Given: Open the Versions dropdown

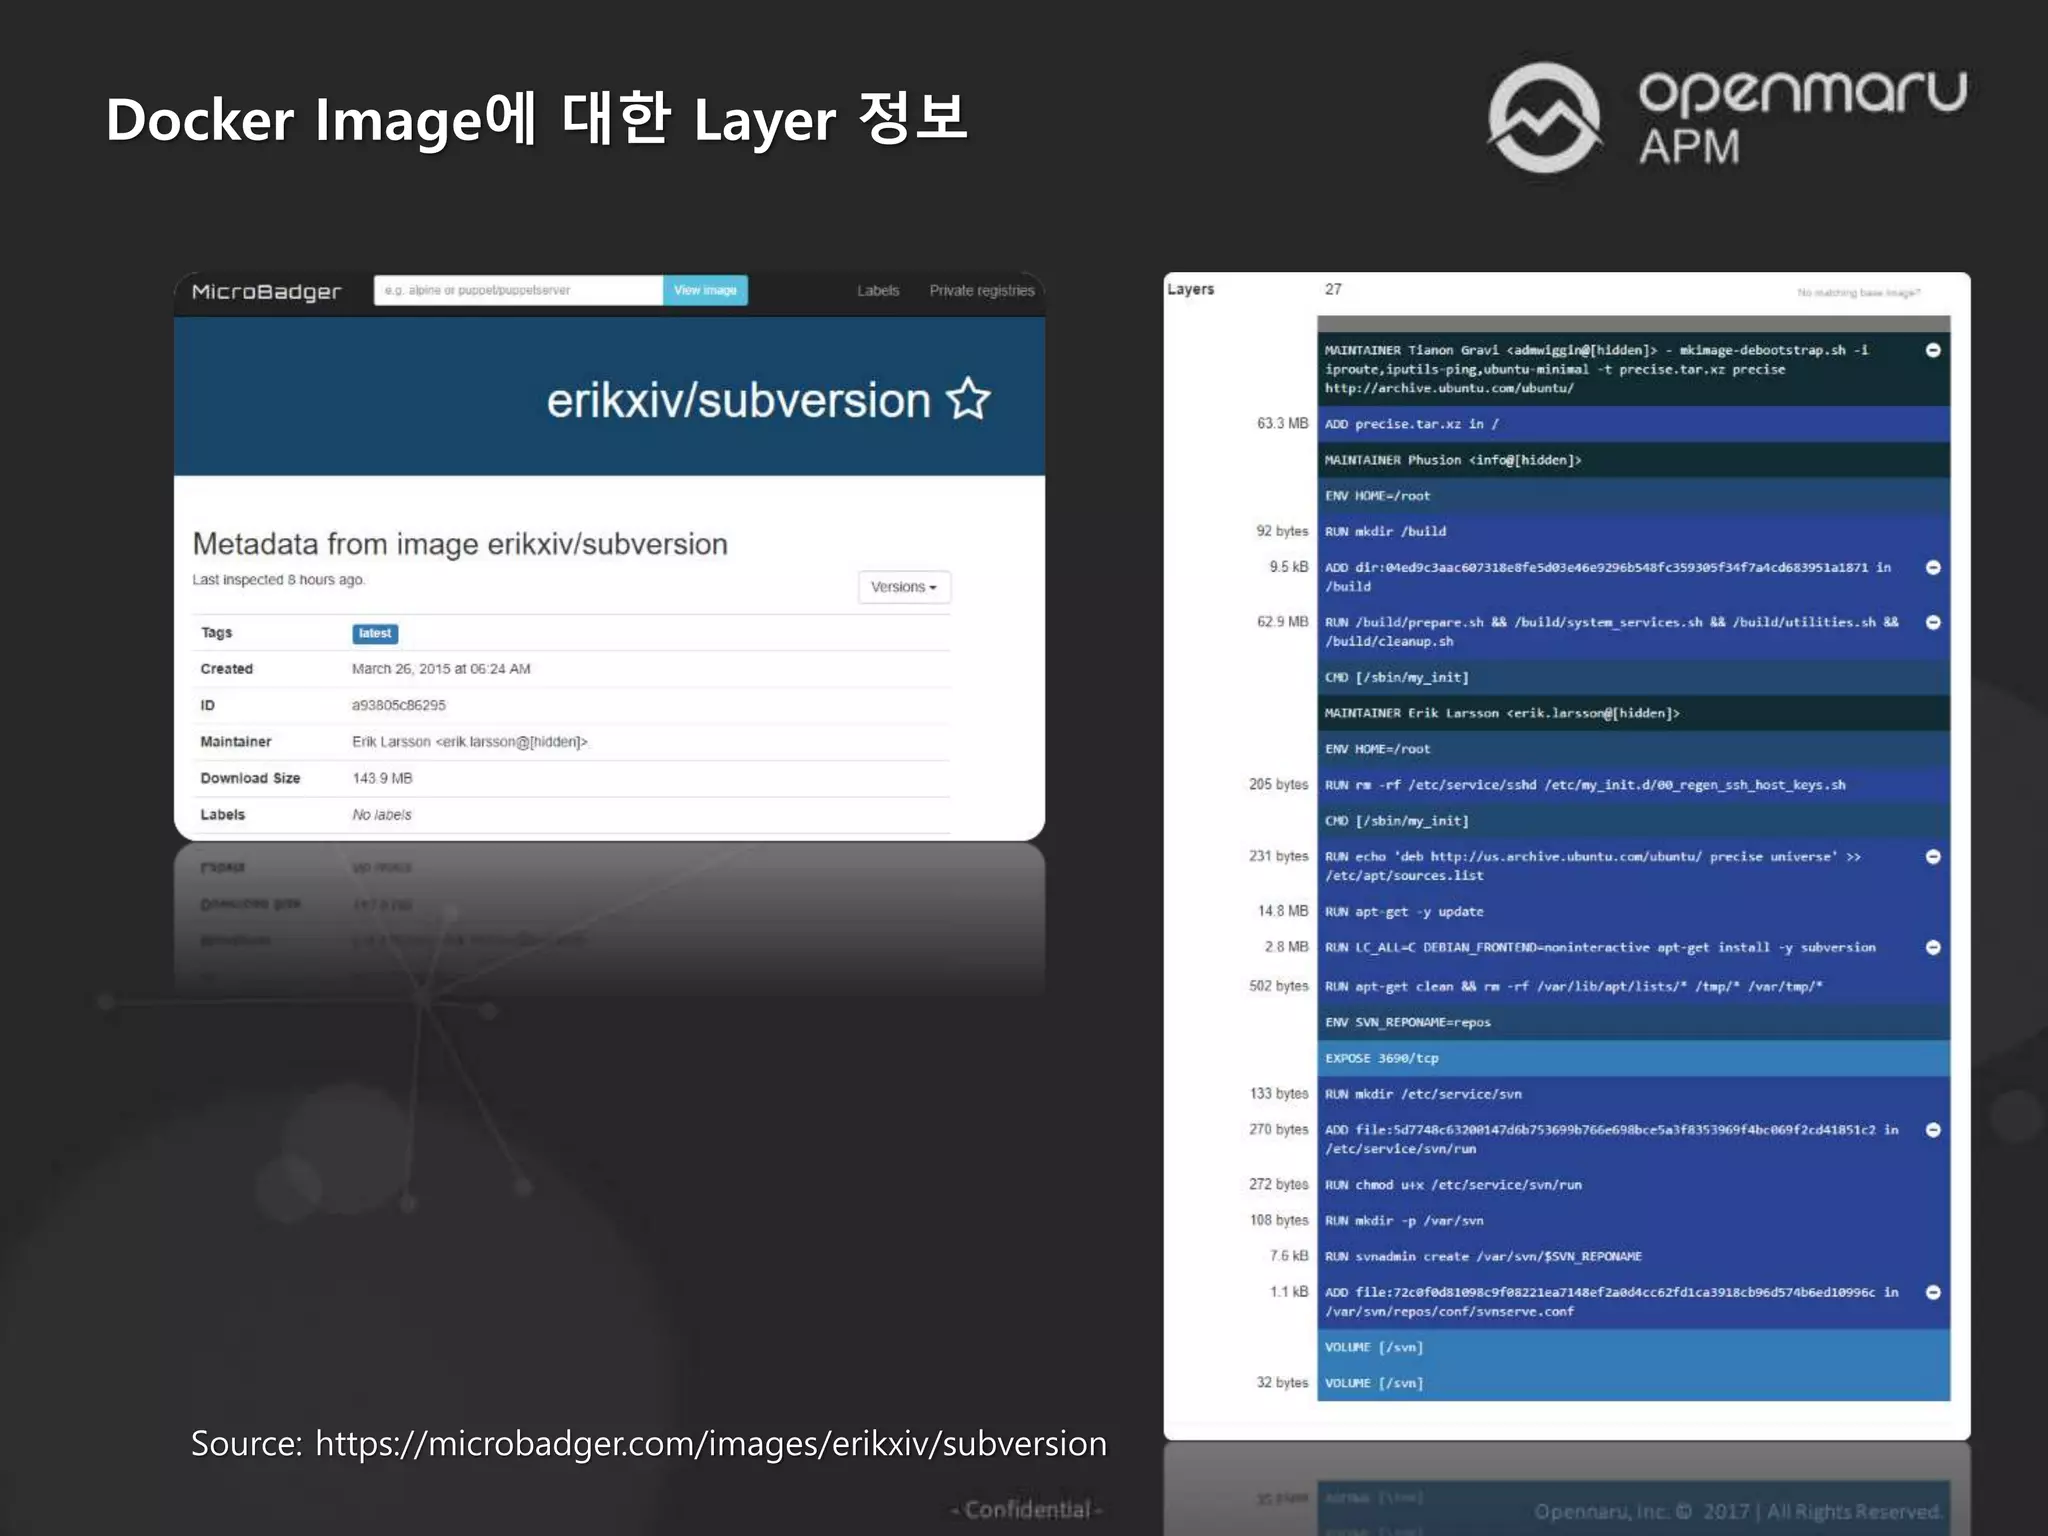Looking at the screenshot, I should click(904, 587).
